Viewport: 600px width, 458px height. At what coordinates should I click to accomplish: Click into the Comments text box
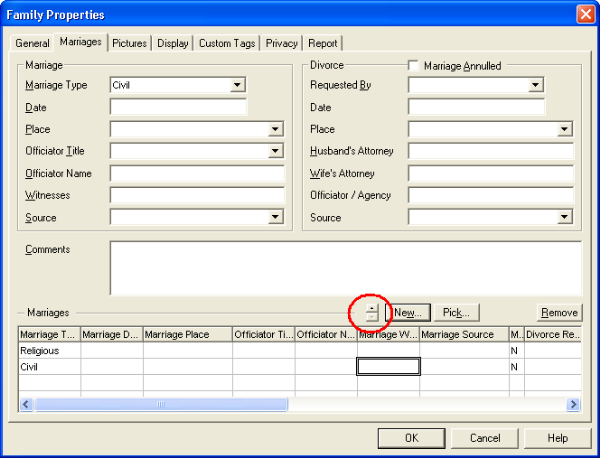click(345, 268)
